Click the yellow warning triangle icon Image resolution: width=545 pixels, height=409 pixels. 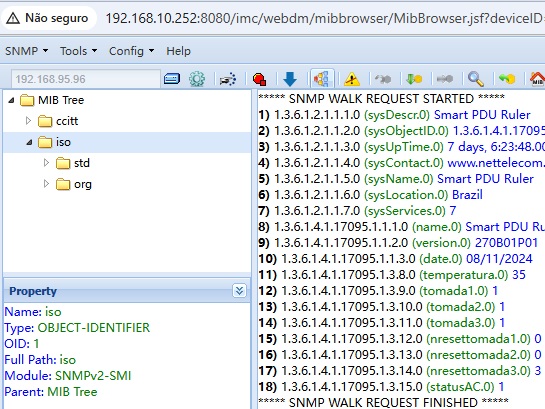[352, 79]
